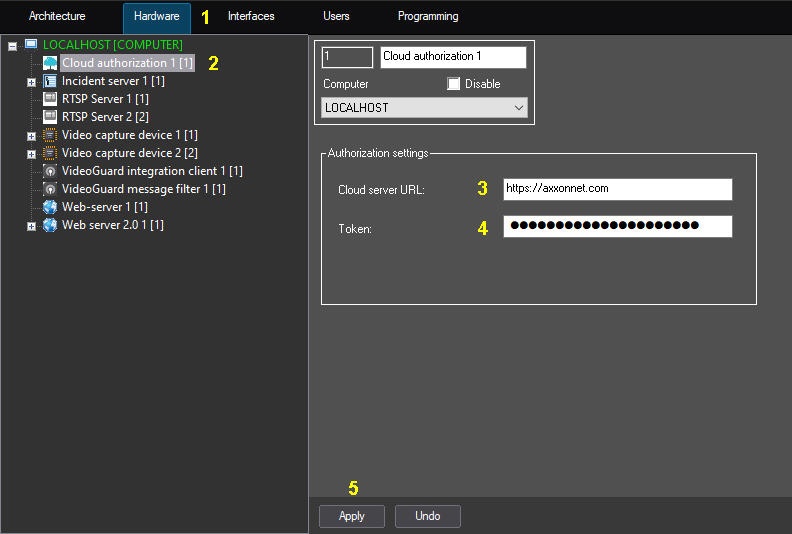
Task: Expand the Video capture device 2 node
Action: [31, 154]
